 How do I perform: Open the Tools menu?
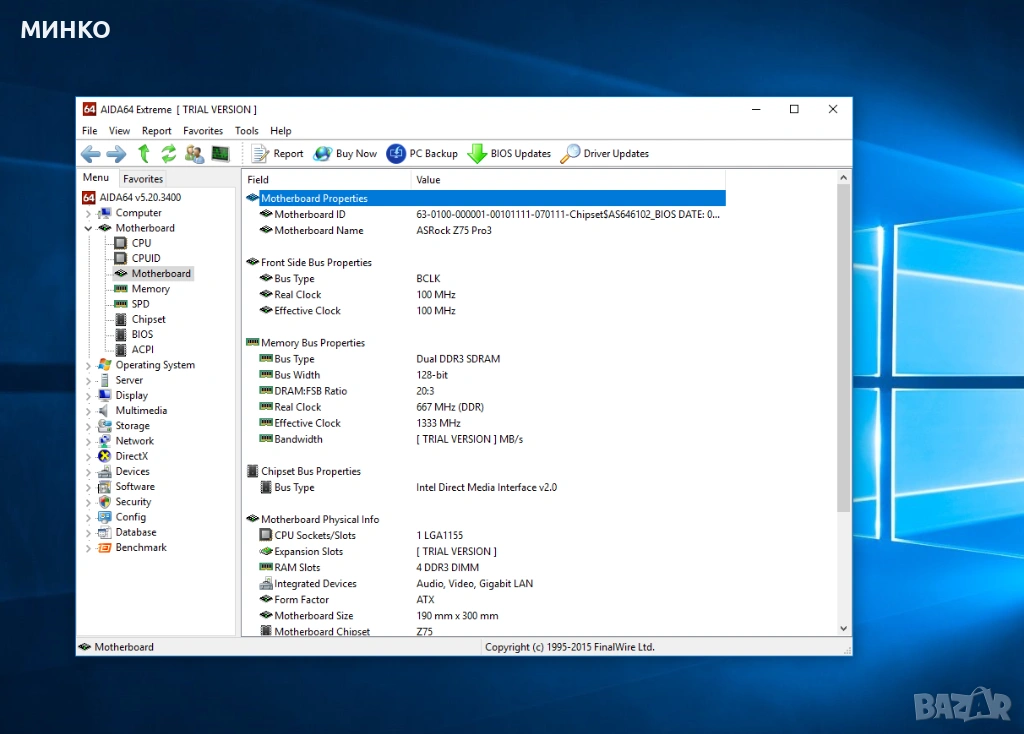coord(246,131)
